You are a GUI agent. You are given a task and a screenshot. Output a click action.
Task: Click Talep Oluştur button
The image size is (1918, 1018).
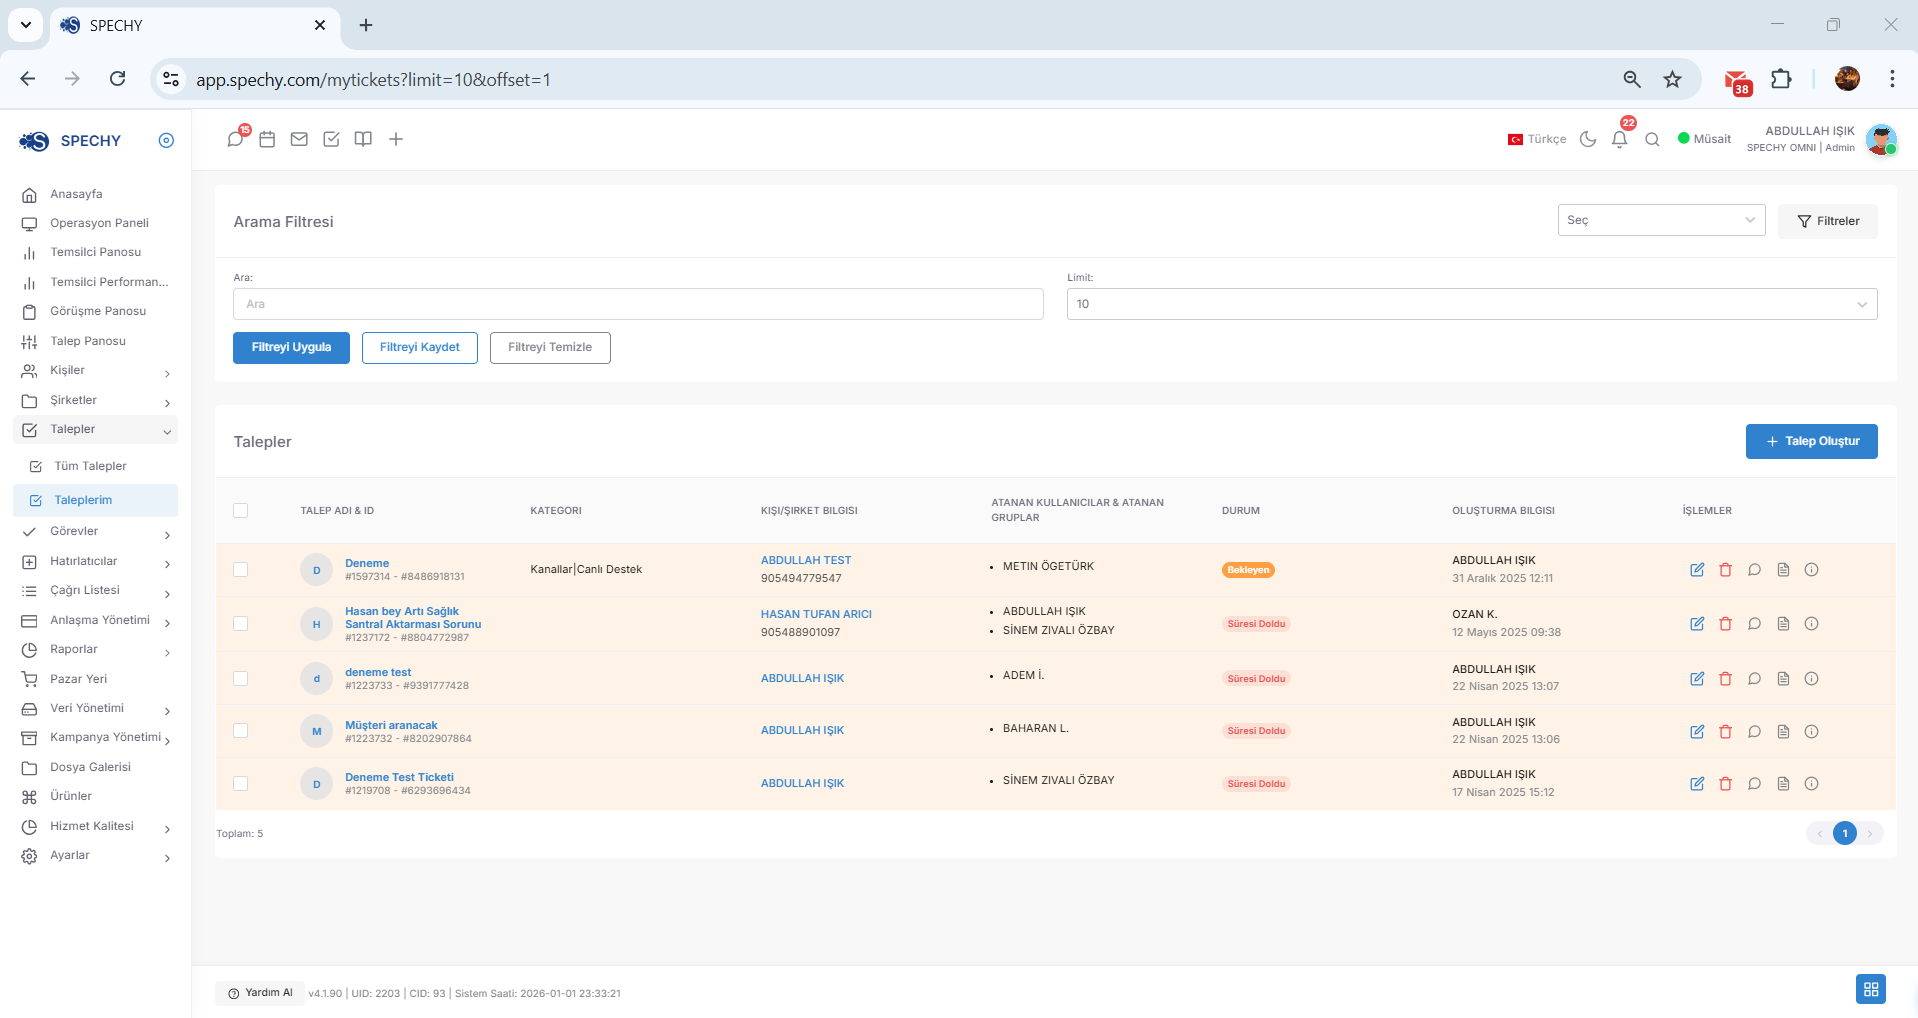pyautogui.click(x=1811, y=441)
